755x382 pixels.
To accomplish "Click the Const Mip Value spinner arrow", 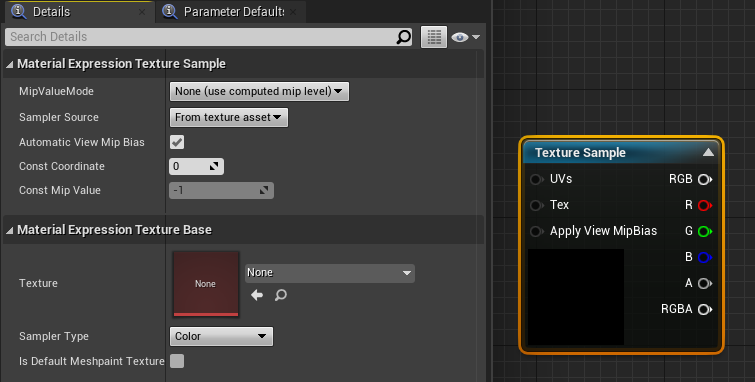I will [264, 190].
